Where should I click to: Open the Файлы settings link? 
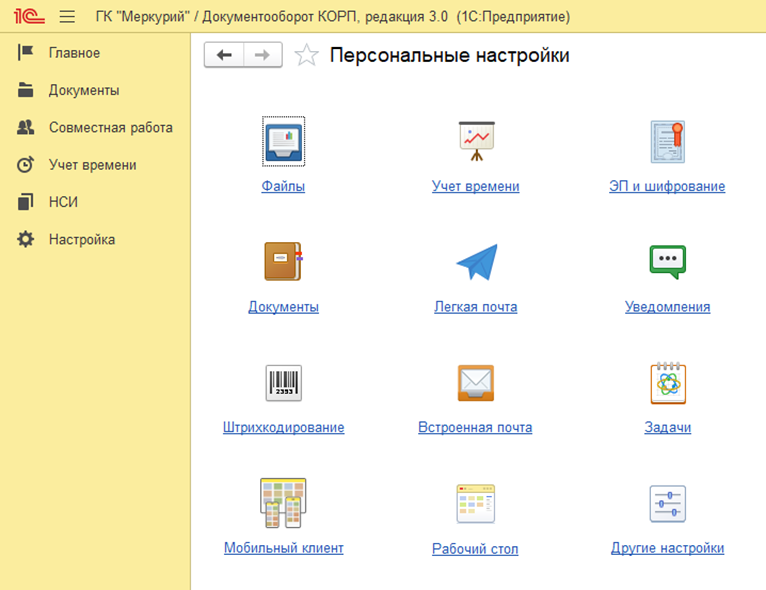pyautogui.click(x=283, y=186)
